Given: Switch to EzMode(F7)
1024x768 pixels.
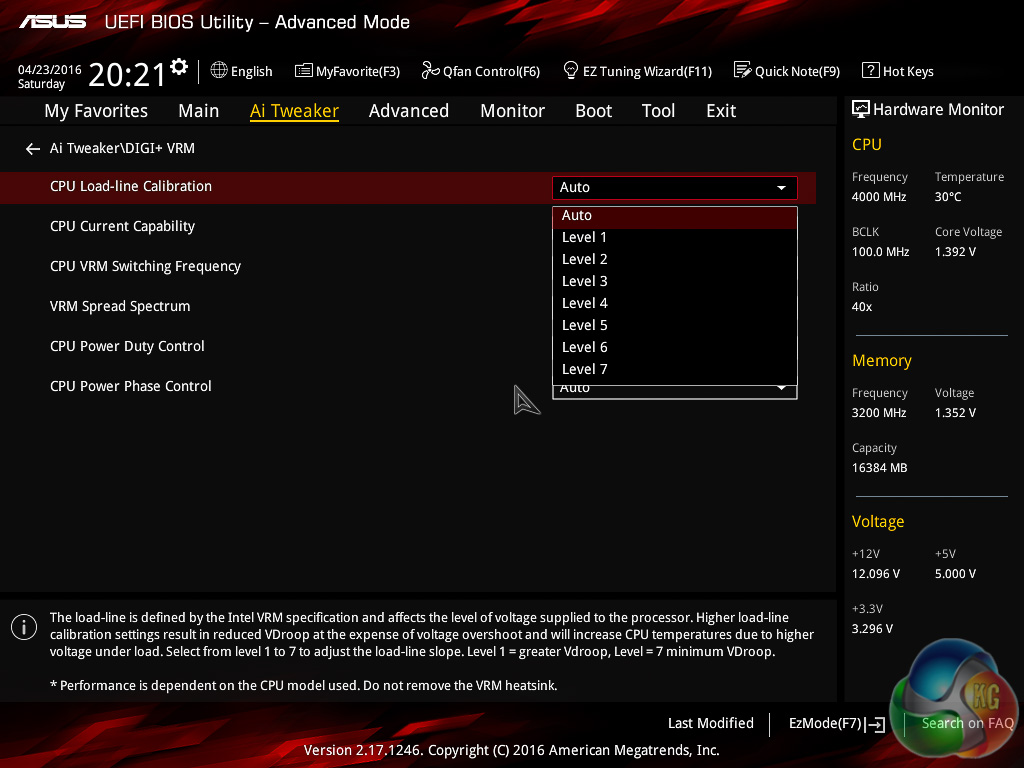Looking at the screenshot, I should pos(836,723).
